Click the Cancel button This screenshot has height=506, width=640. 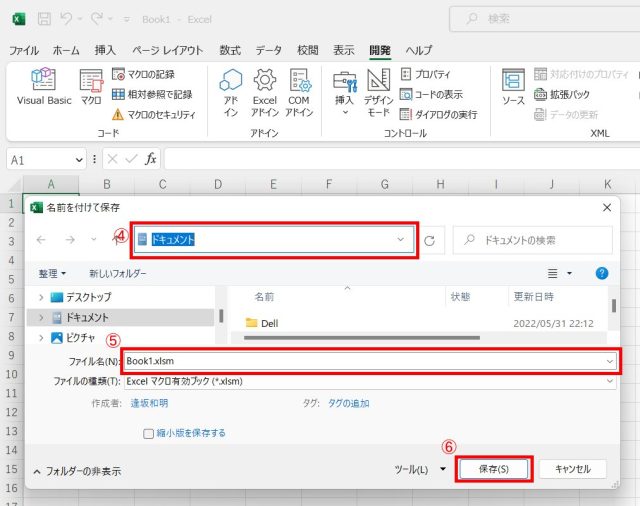coord(573,469)
